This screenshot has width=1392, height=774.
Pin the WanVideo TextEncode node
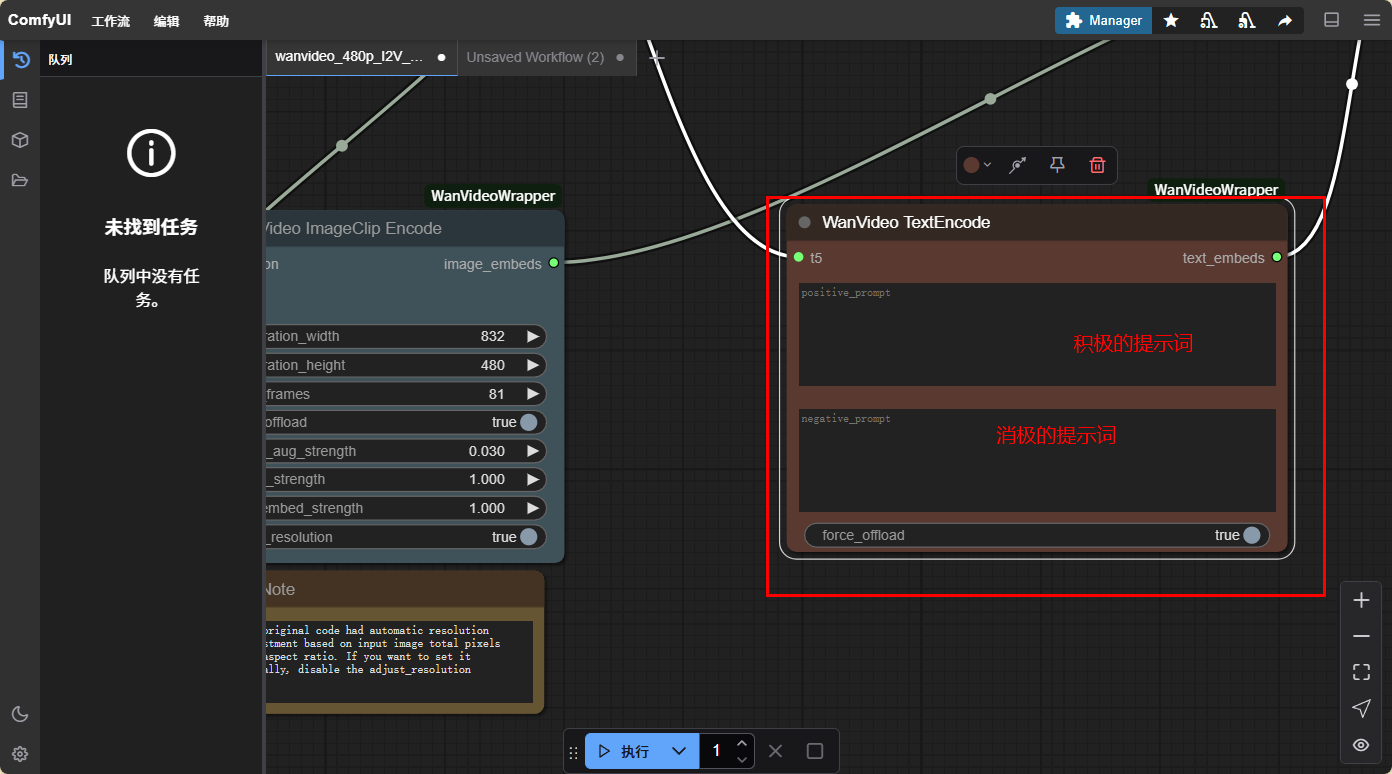pyautogui.click(x=1058, y=165)
